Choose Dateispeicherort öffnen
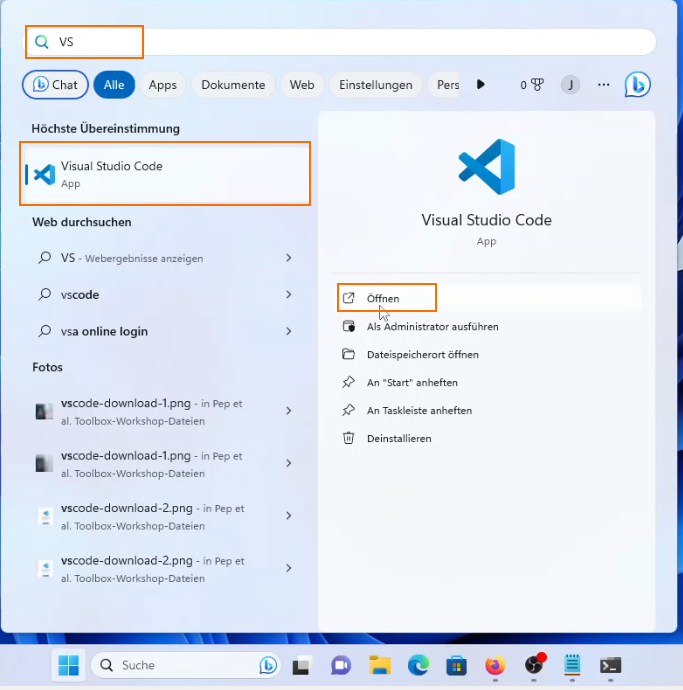 tap(487, 354)
